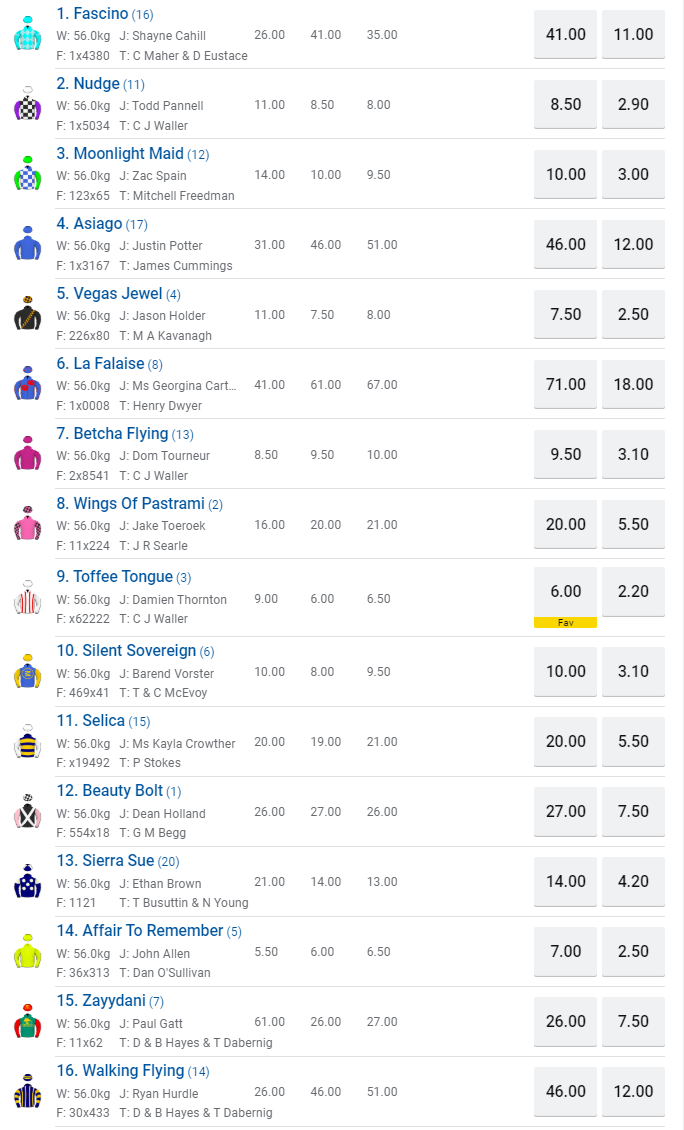Click Moonlight Maid's green-capped silk icon
The image size is (684, 1130).
(27, 174)
